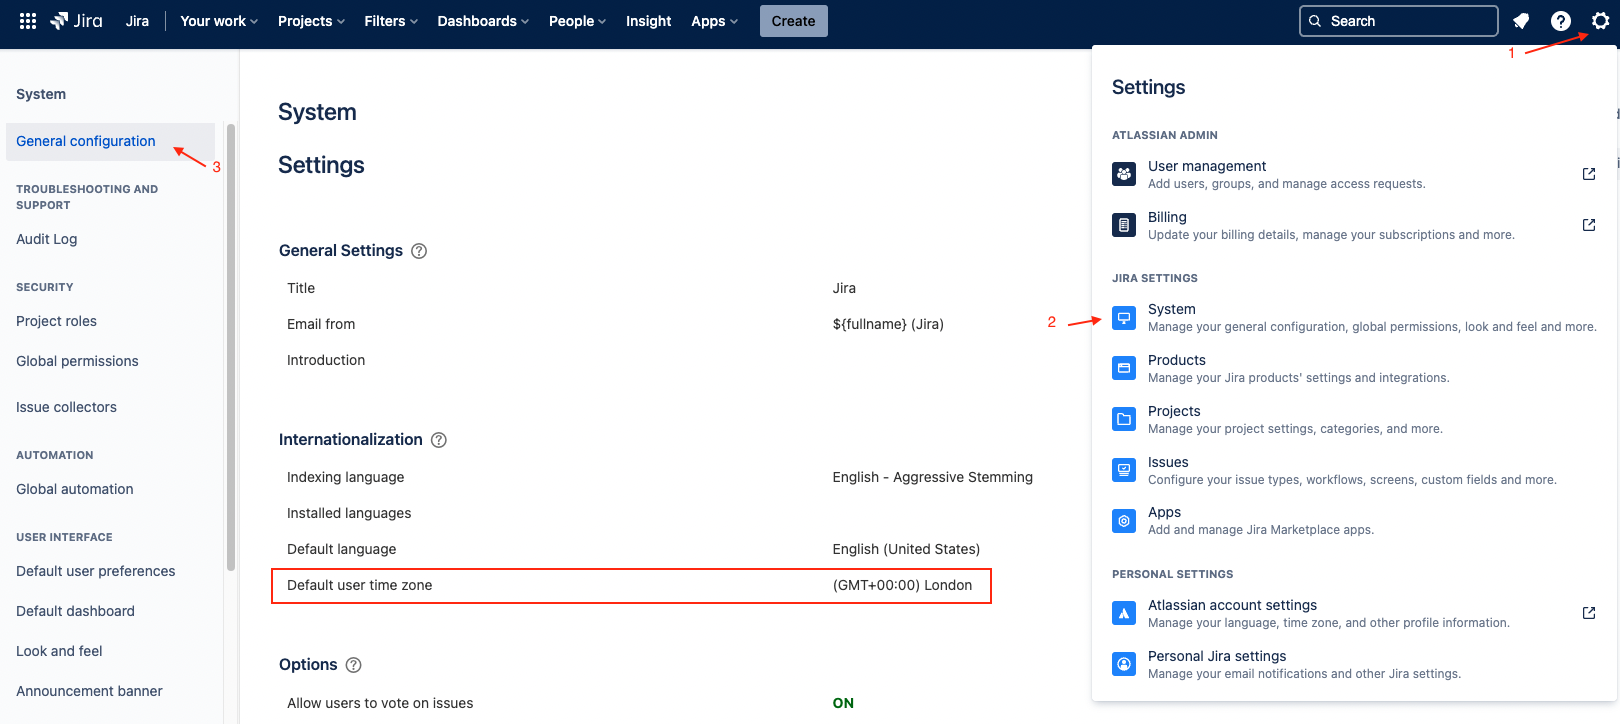Click the Jira logo

click(x=76, y=21)
